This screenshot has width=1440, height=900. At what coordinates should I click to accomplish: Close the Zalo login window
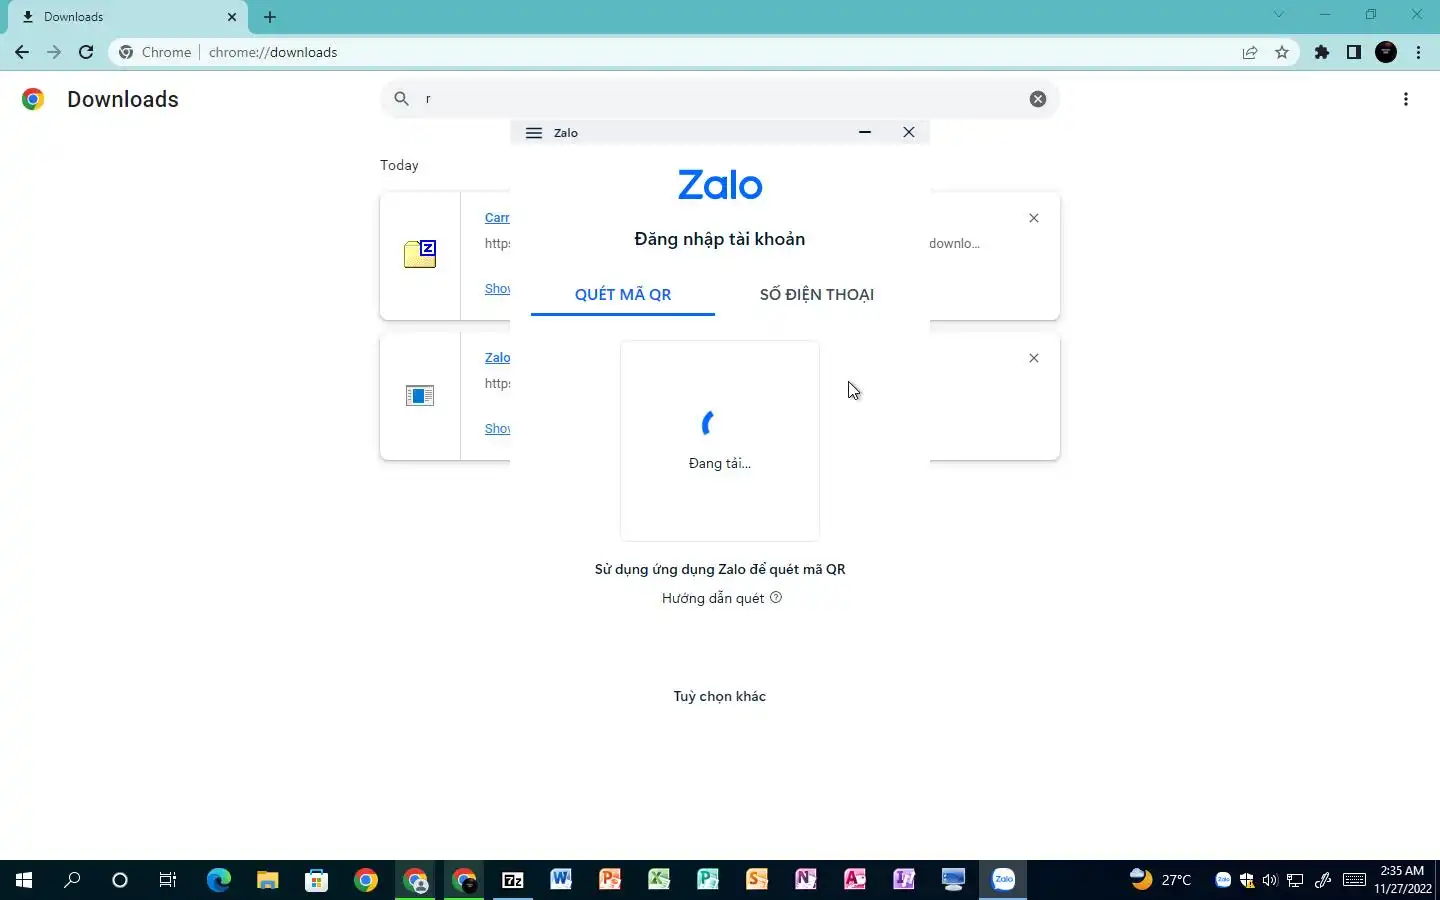909,132
